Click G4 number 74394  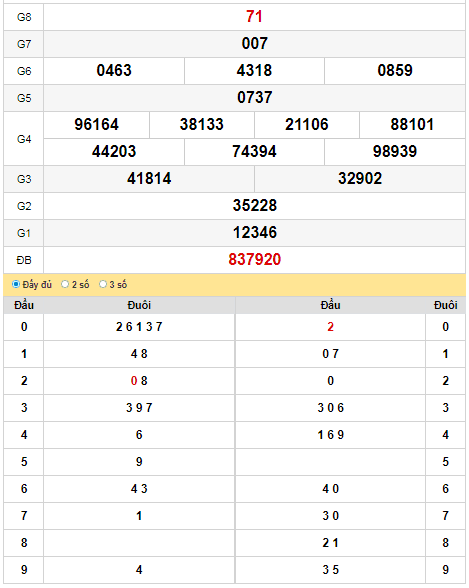254,152
